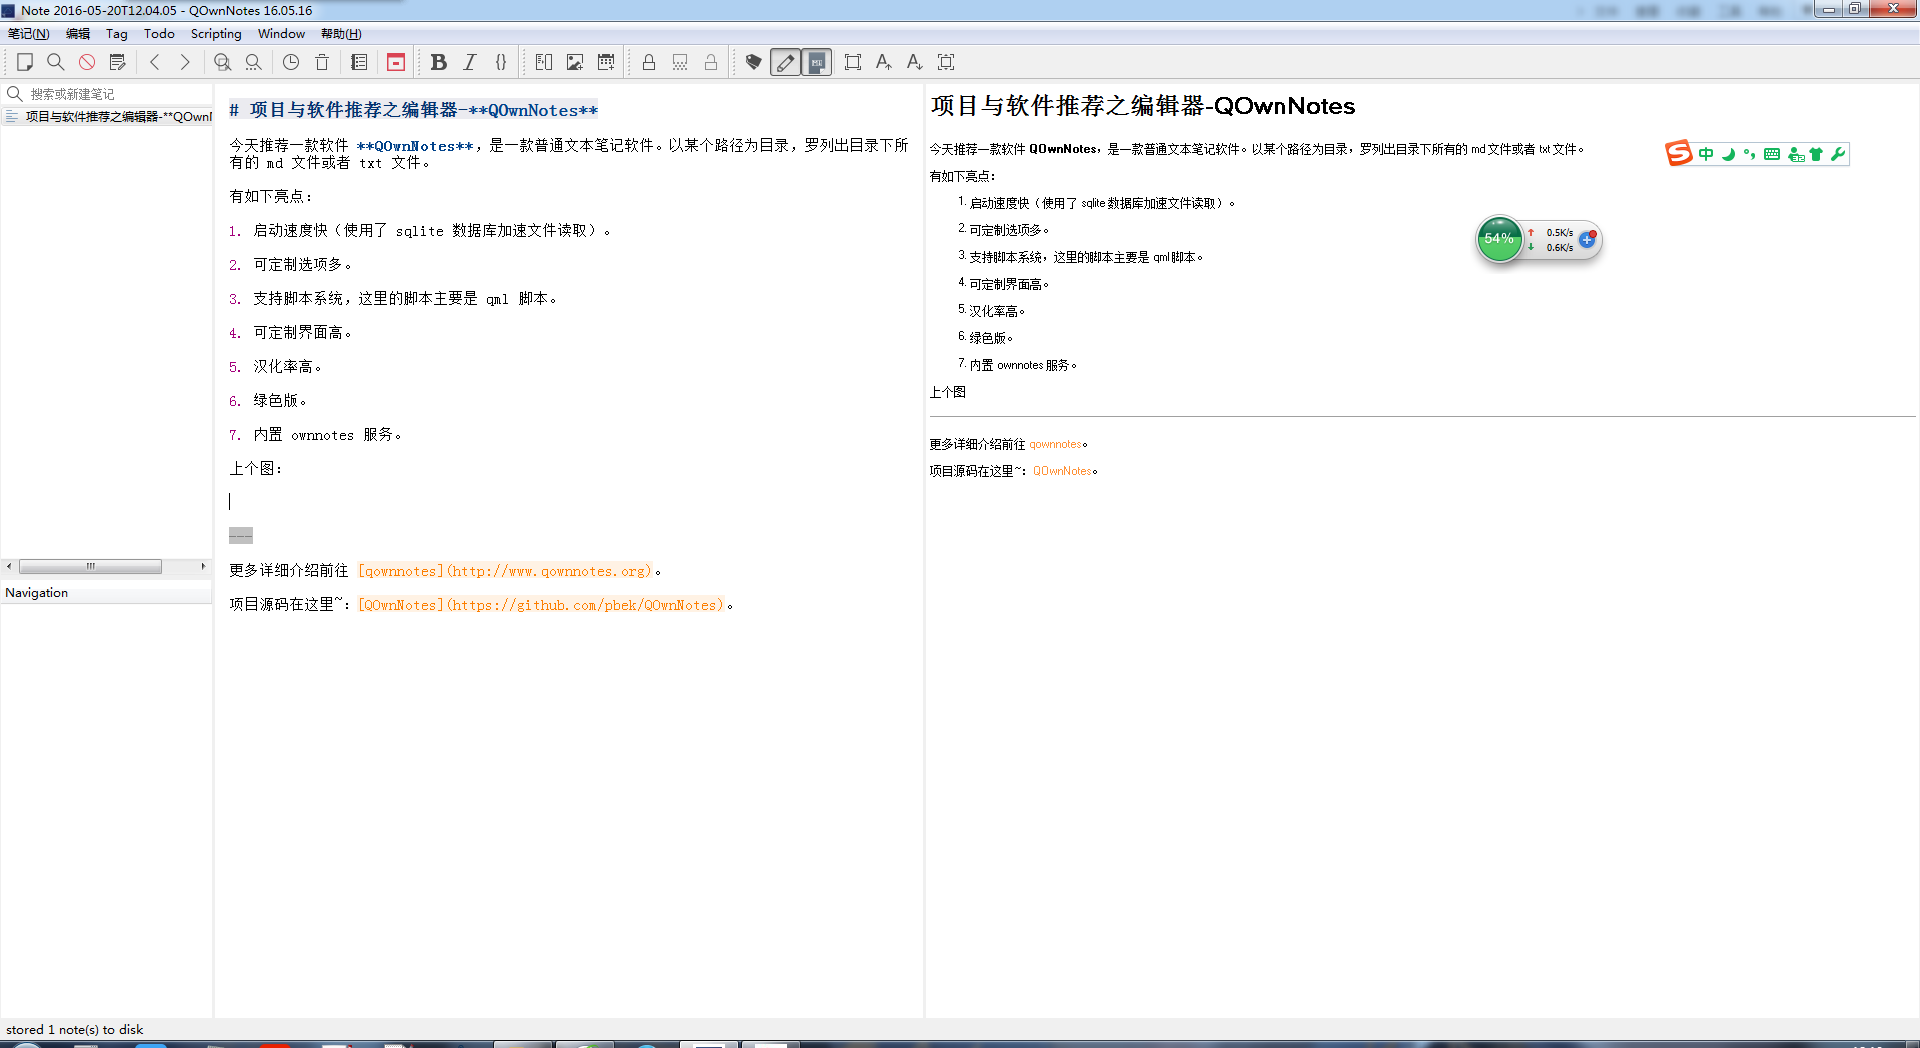The image size is (1920, 1048).
Task: Open the Scripting menu
Action: point(216,34)
